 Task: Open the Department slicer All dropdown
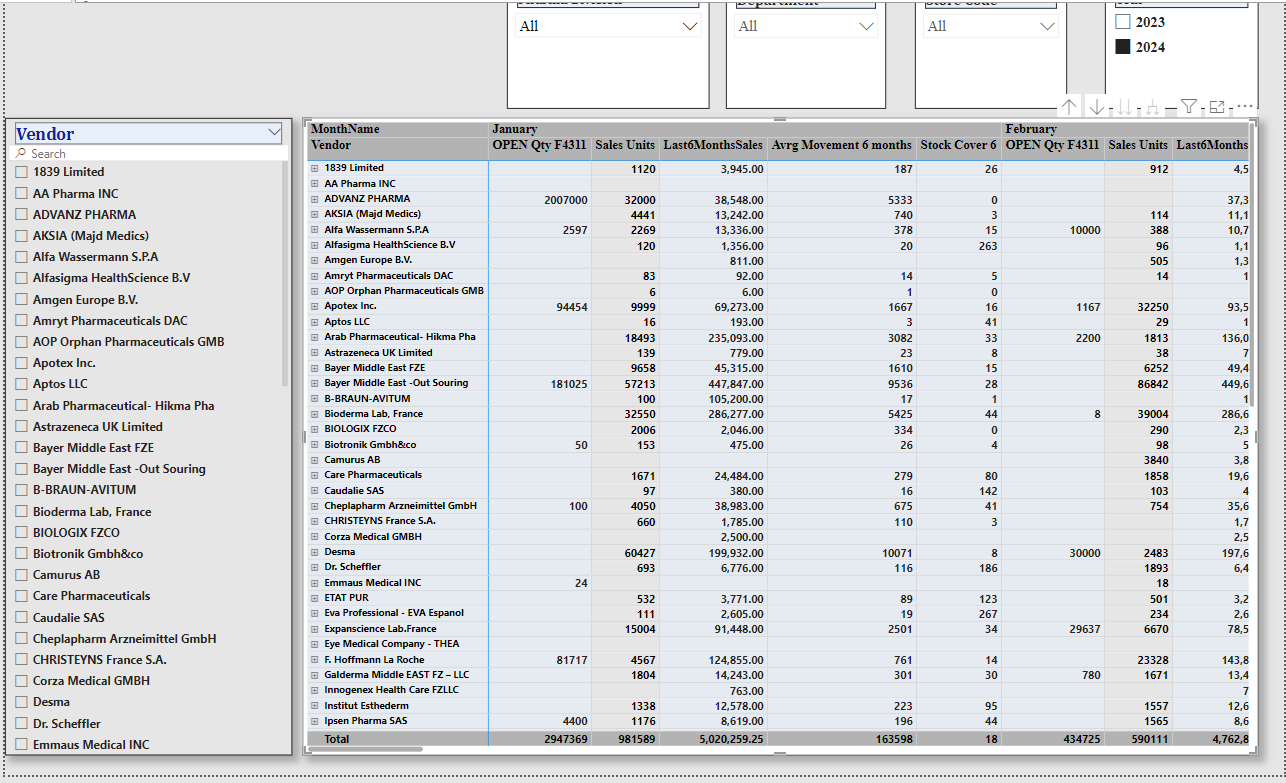point(807,27)
